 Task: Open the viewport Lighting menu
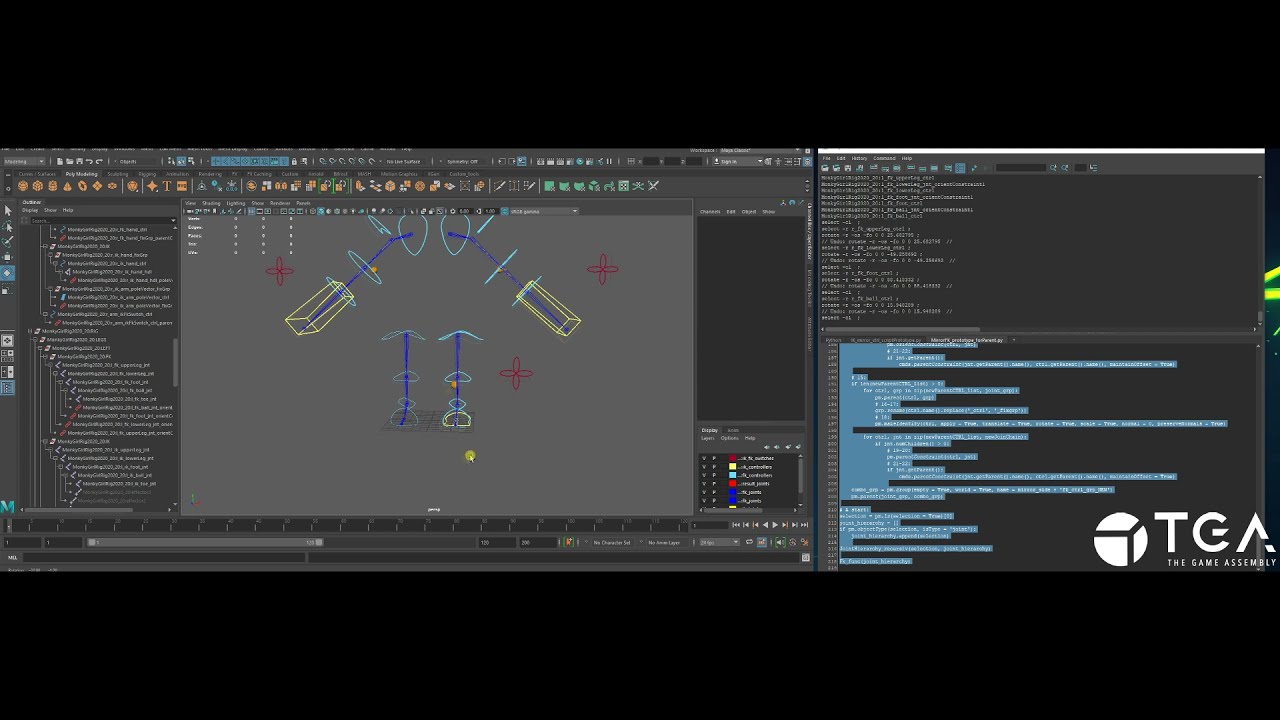point(236,203)
